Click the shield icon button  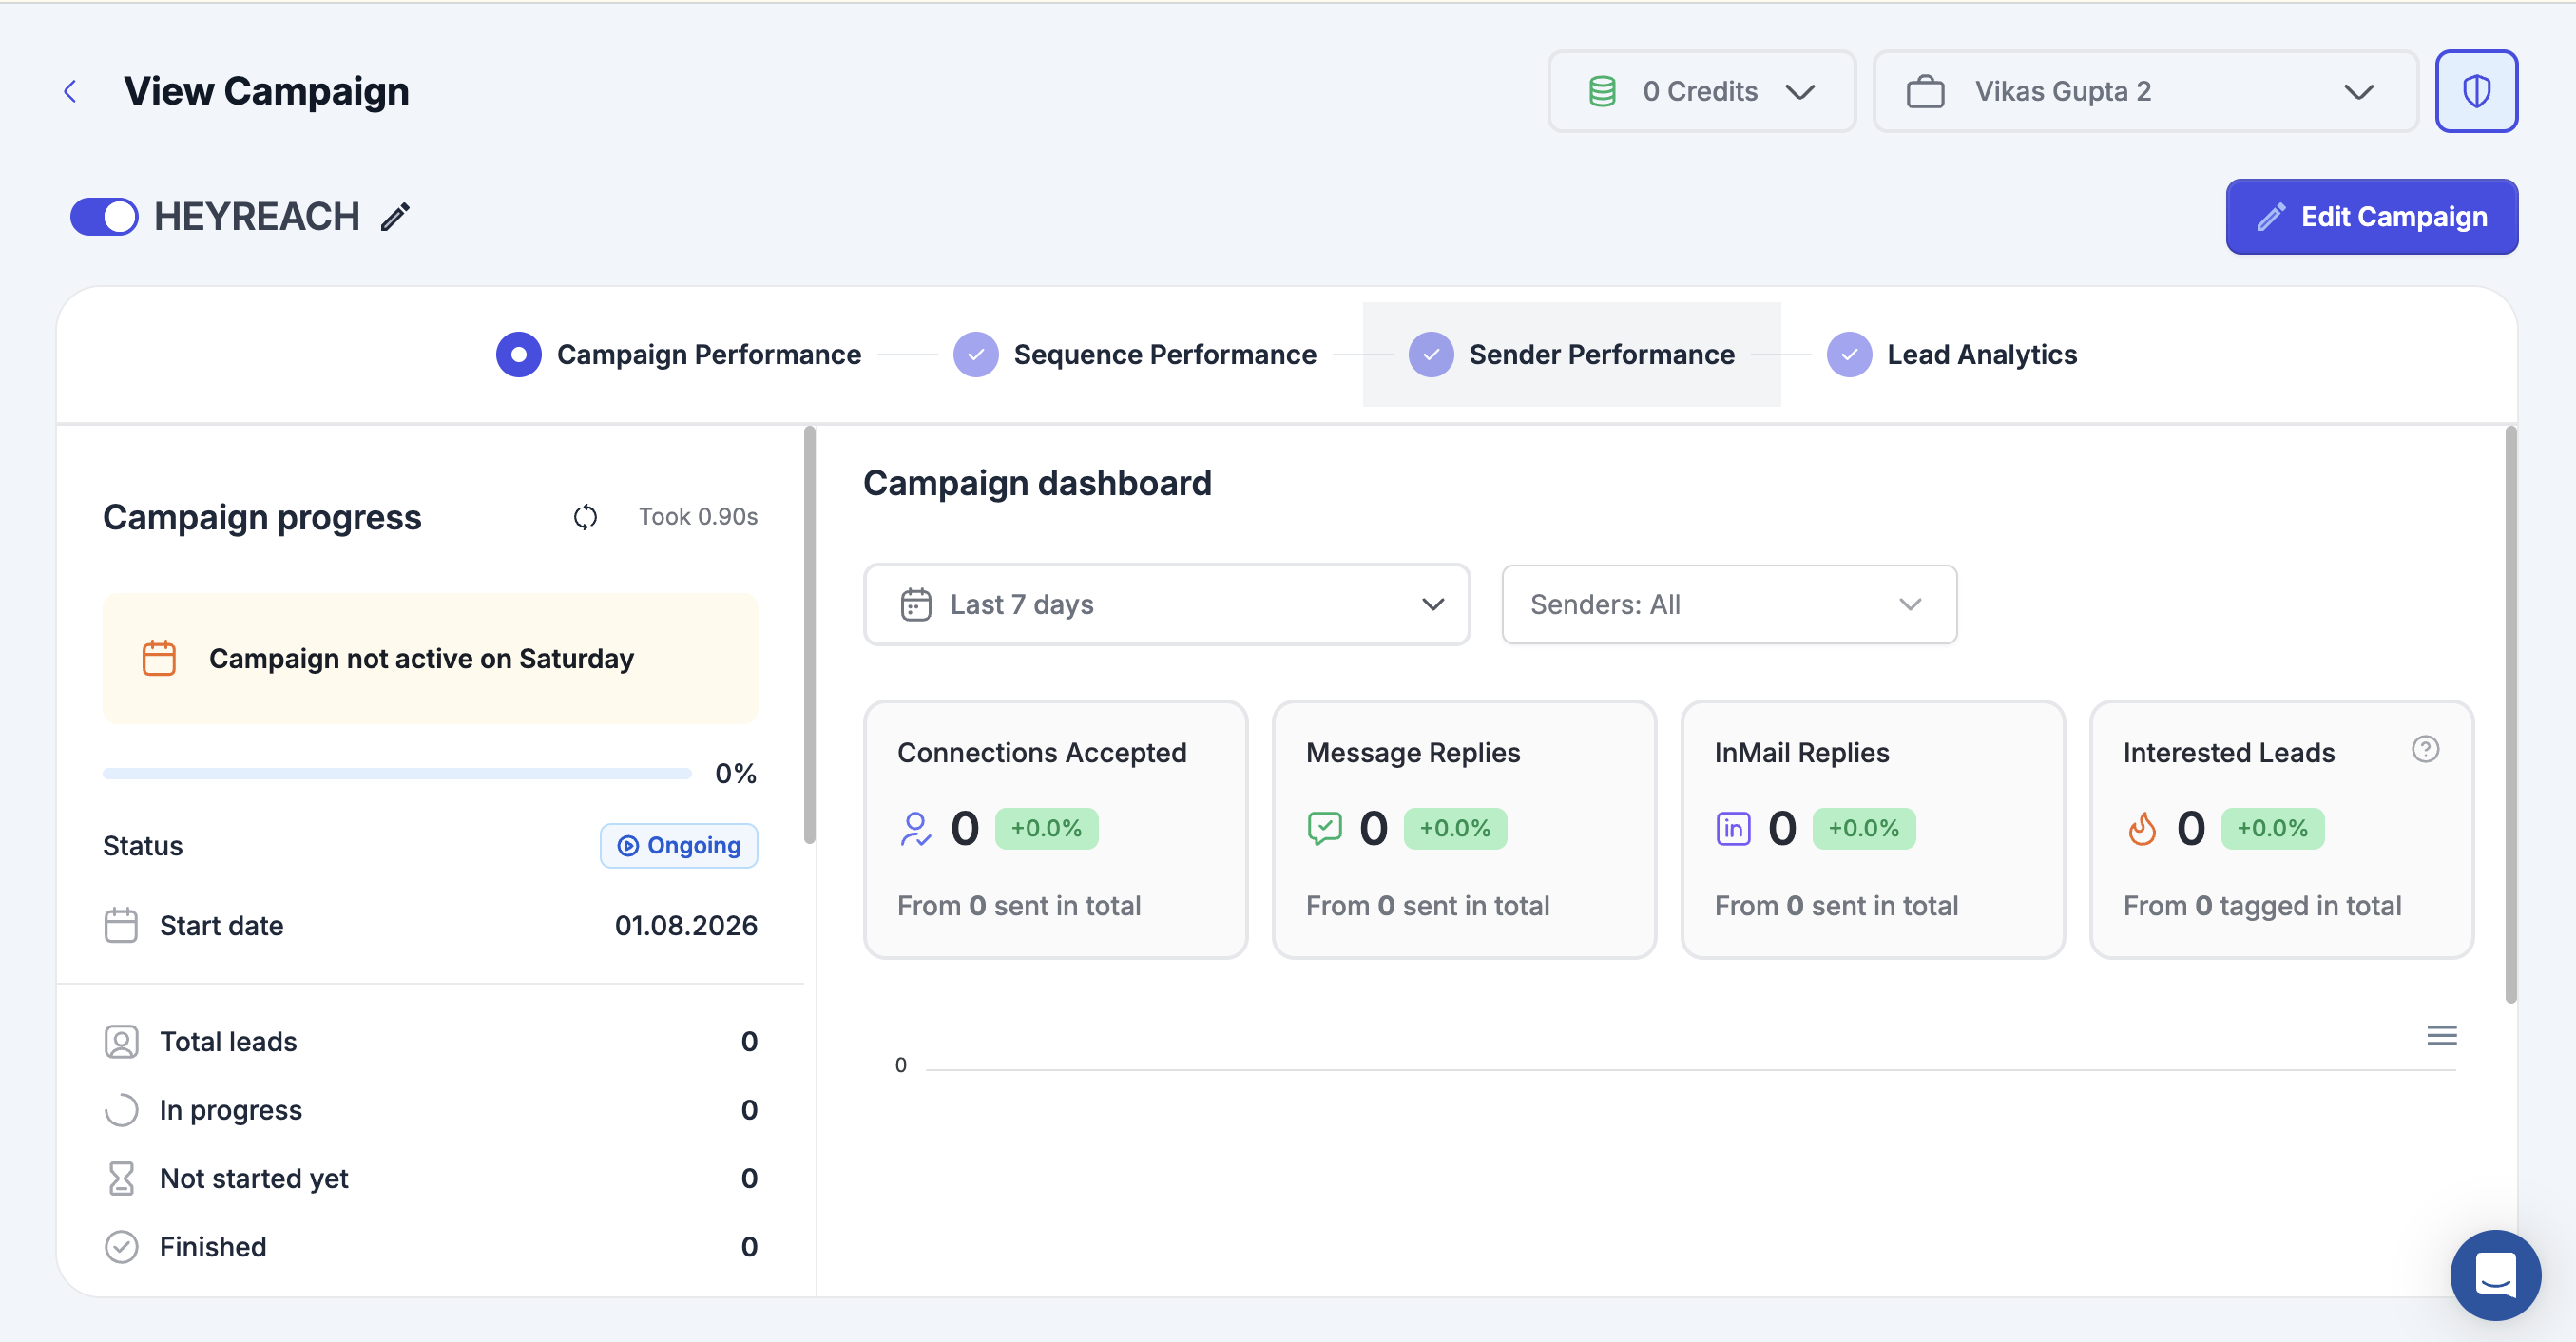pos(2476,92)
